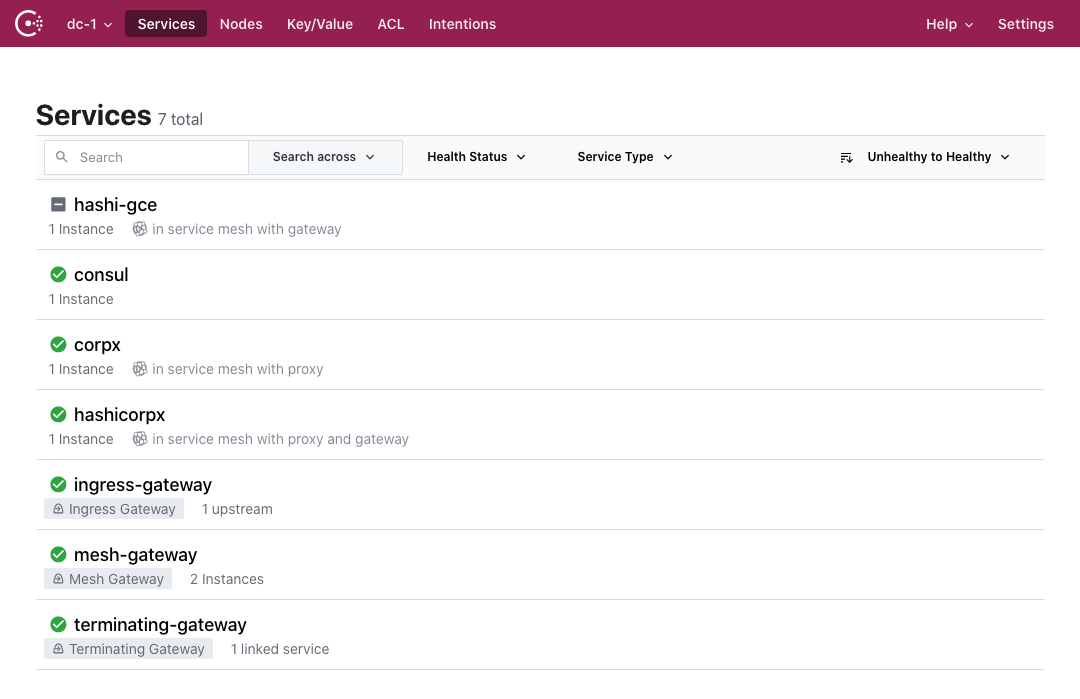Screen dimensions: 1080x699
Task: Open the Service Type filter dropdown
Action: pyautogui.click(x=623, y=157)
